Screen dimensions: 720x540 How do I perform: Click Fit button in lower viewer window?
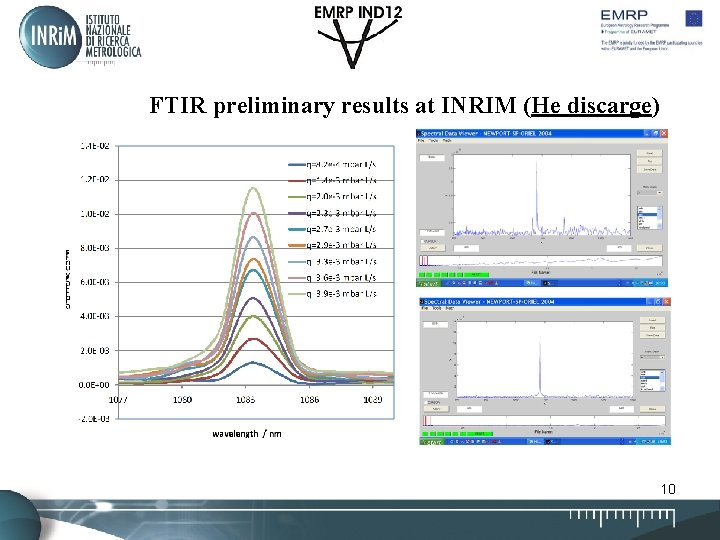[652, 328]
